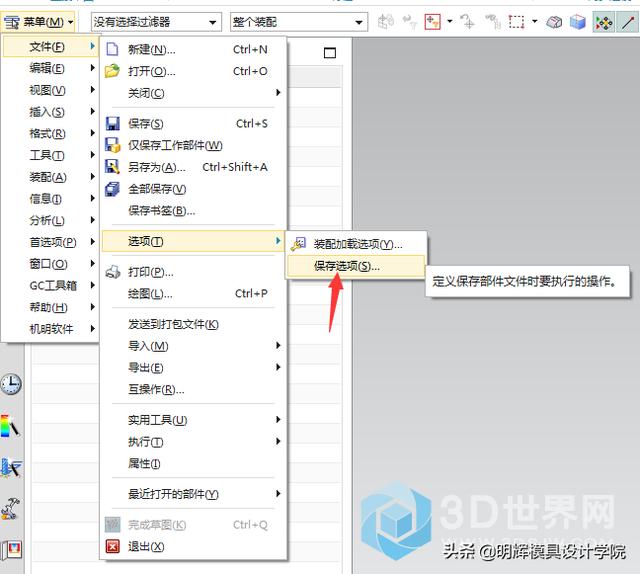Click the book-shaped sidebar icon at bottom

pyautogui.click(x=11, y=550)
